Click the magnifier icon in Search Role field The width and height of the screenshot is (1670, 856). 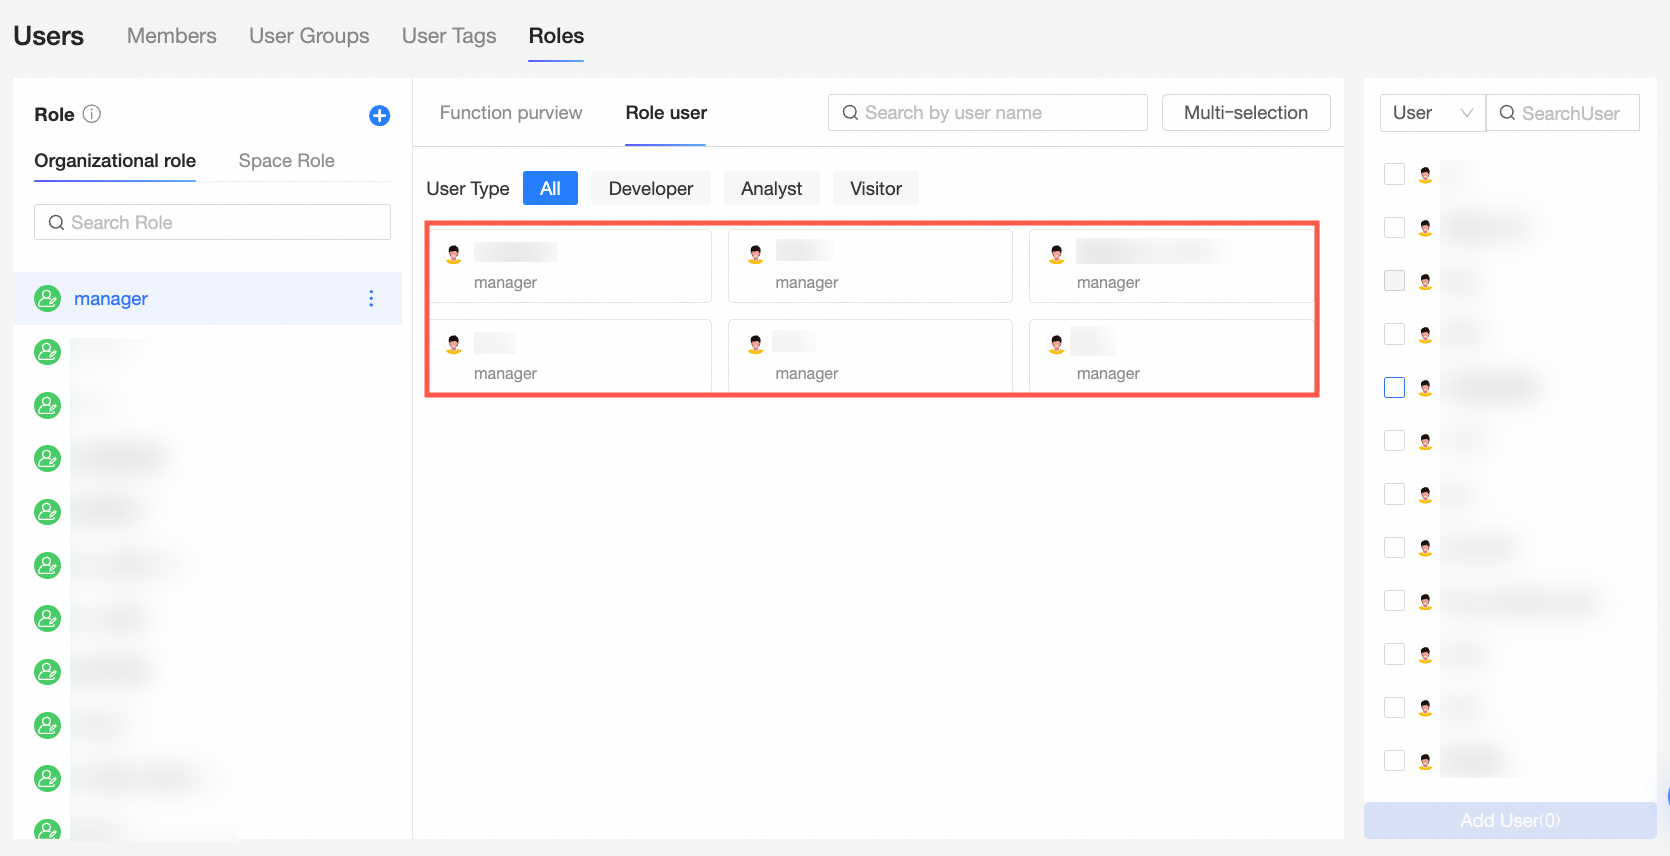click(x=56, y=223)
